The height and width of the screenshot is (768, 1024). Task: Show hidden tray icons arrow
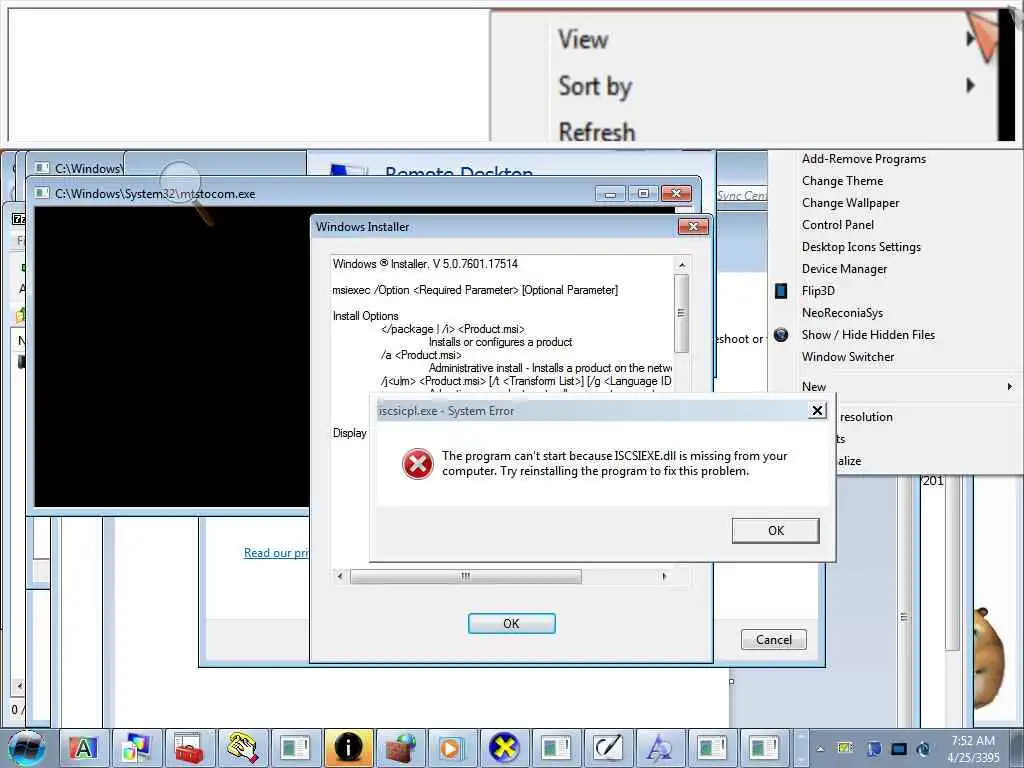(820, 749)
